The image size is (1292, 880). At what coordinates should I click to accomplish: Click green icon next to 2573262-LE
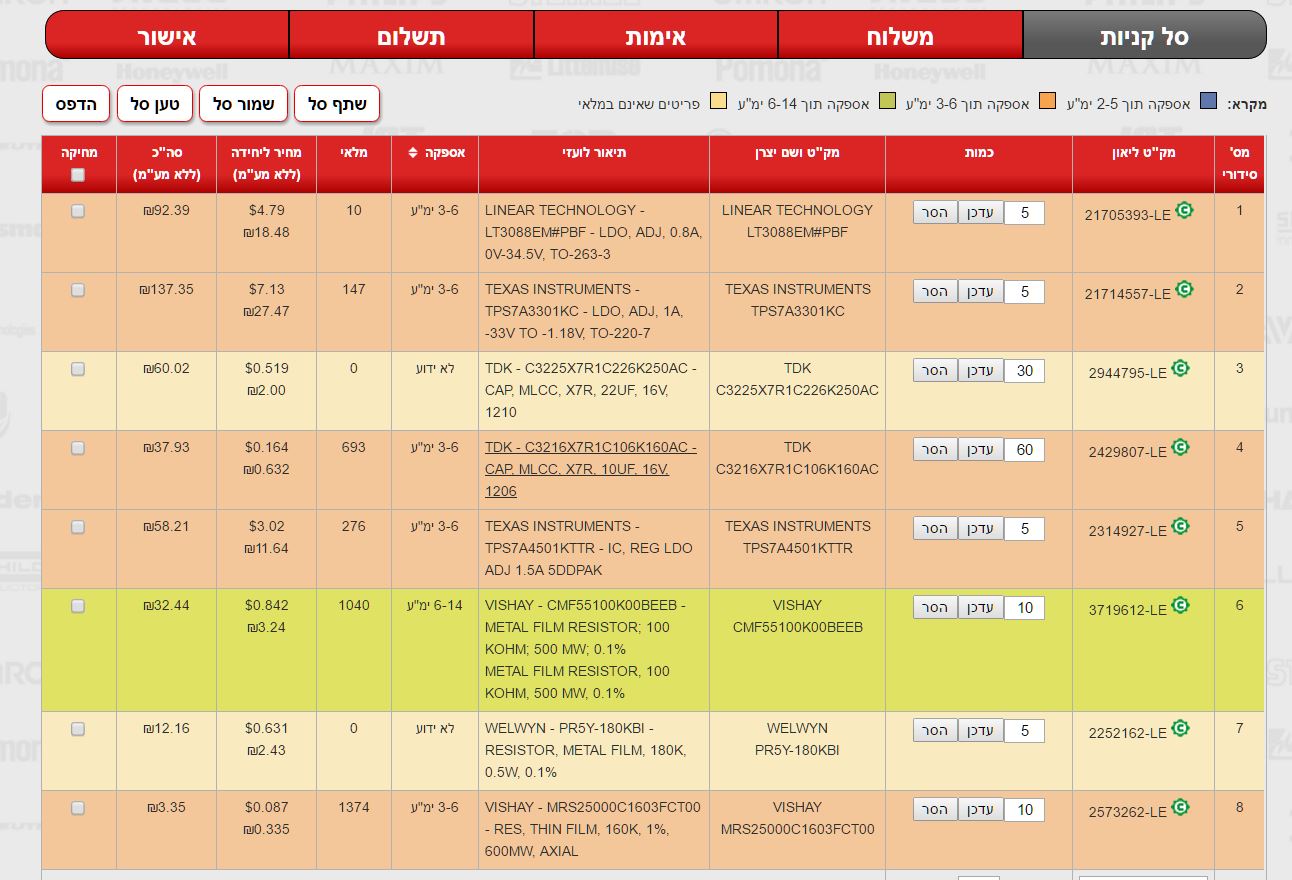click(1180, 807)
